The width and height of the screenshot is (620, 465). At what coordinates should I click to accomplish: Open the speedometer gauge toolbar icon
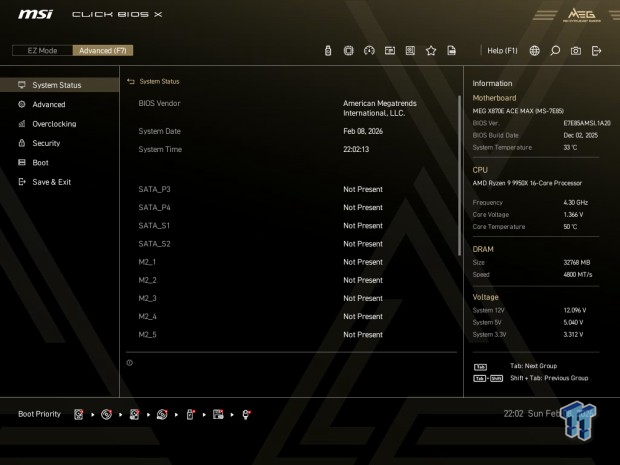369,51
